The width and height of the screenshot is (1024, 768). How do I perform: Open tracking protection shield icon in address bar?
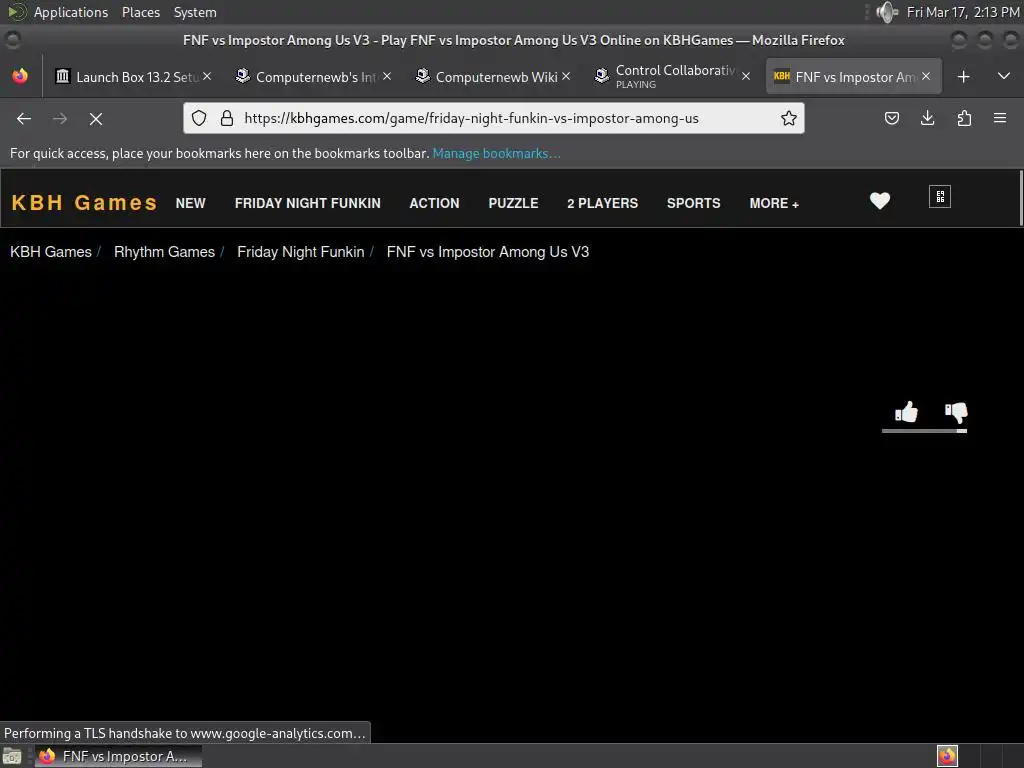(x=199, y=118)
